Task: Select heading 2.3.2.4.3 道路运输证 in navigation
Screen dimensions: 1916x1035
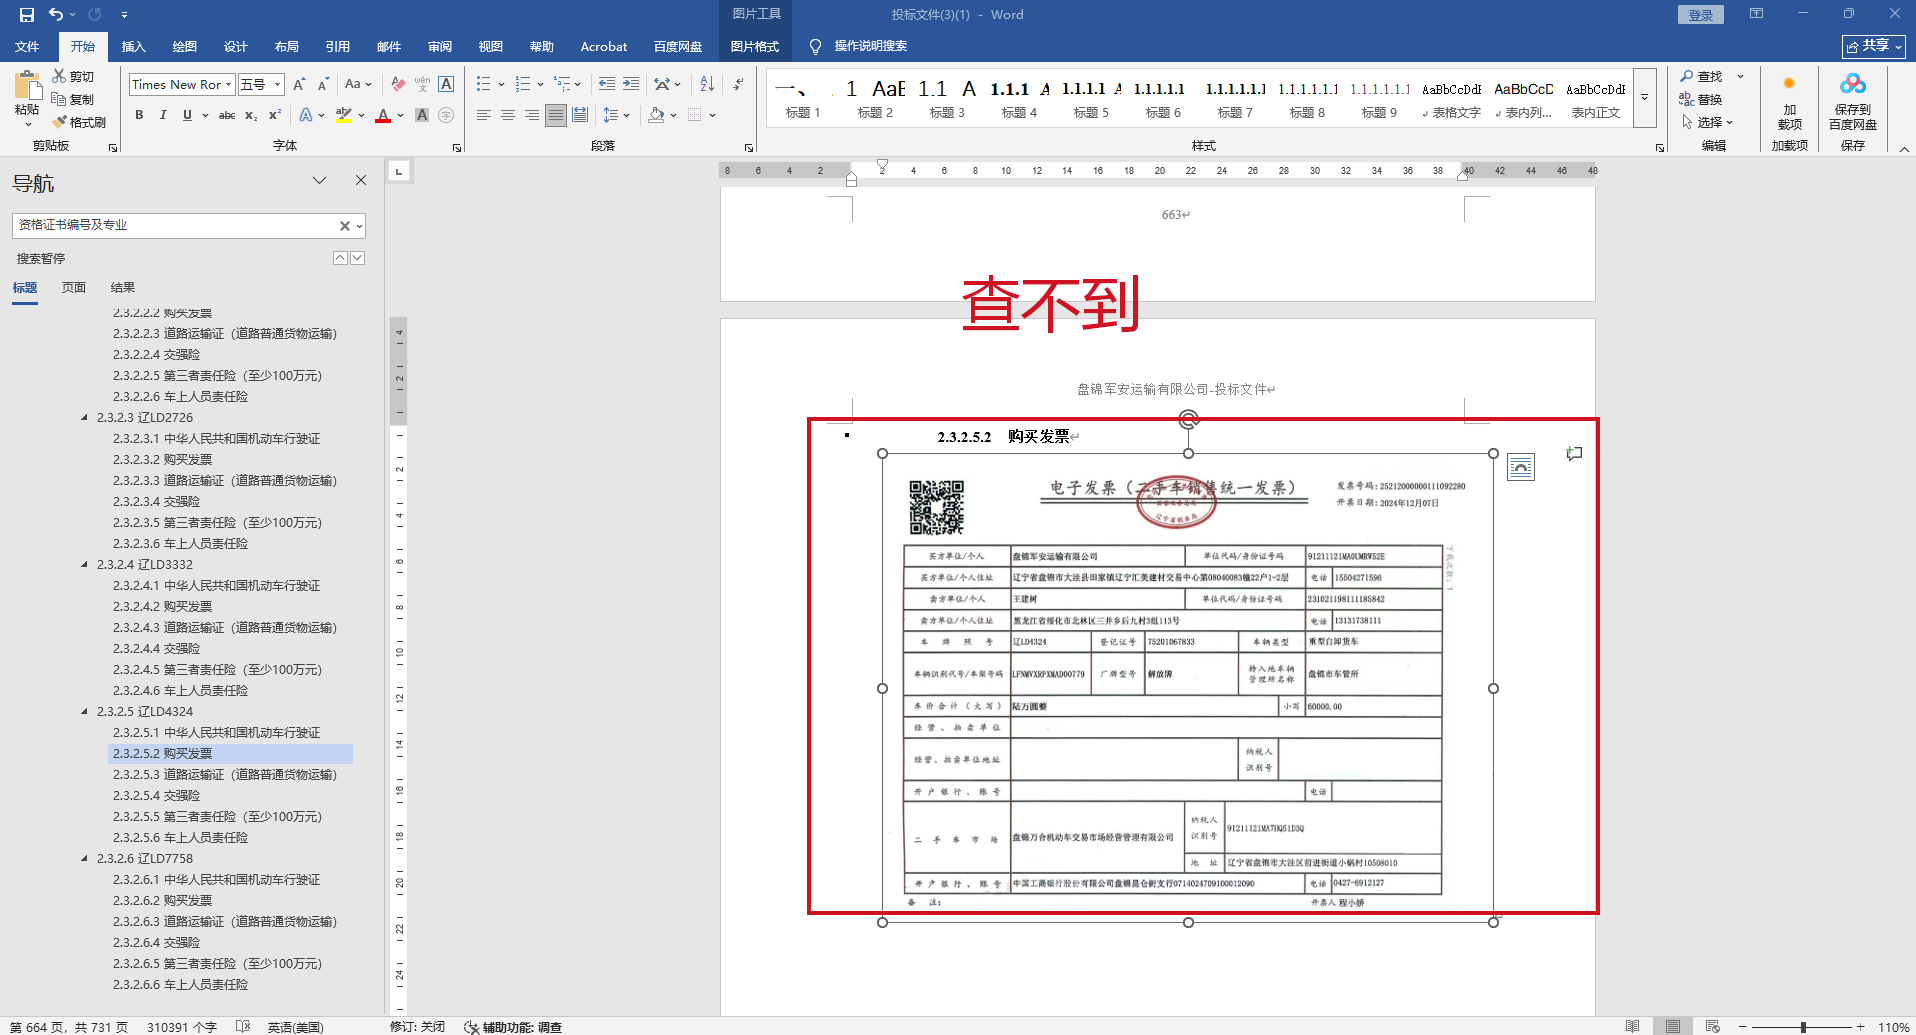Action: tap(224, 628)
